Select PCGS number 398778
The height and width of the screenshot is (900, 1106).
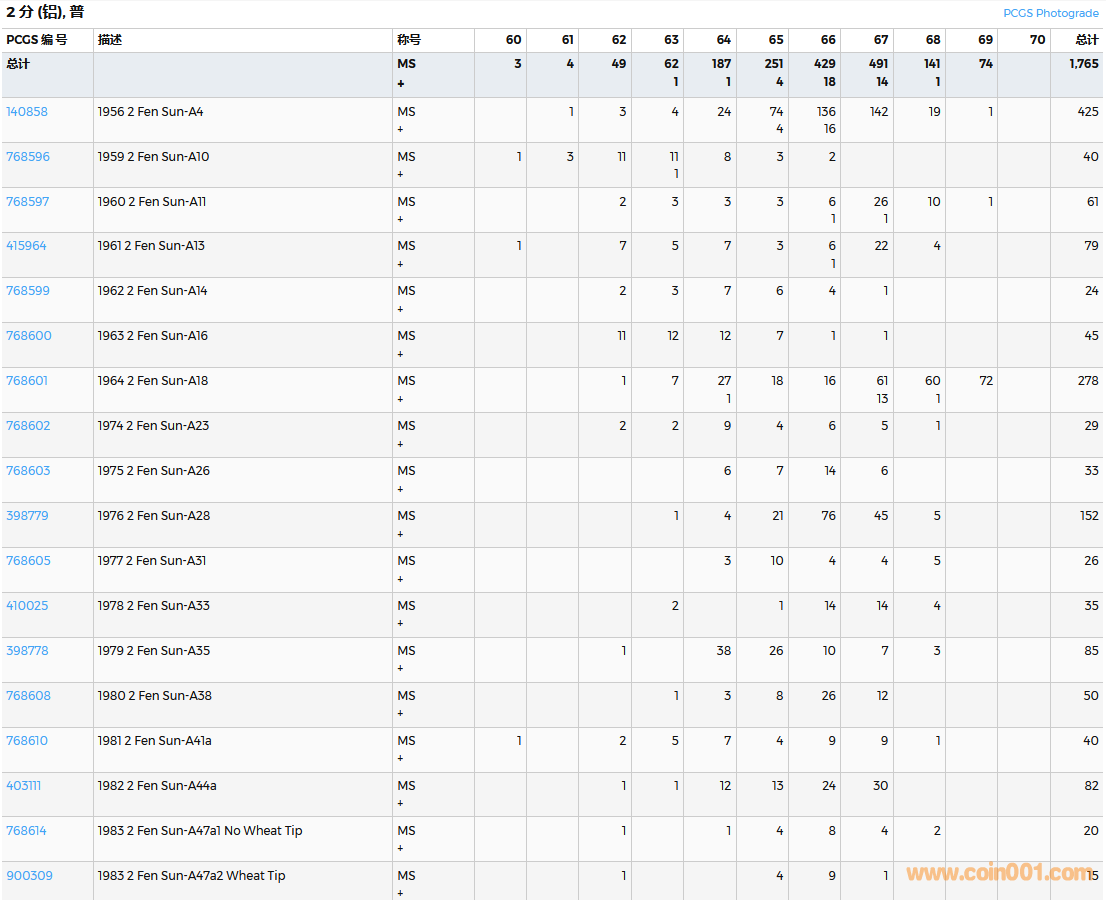(27, 651)
